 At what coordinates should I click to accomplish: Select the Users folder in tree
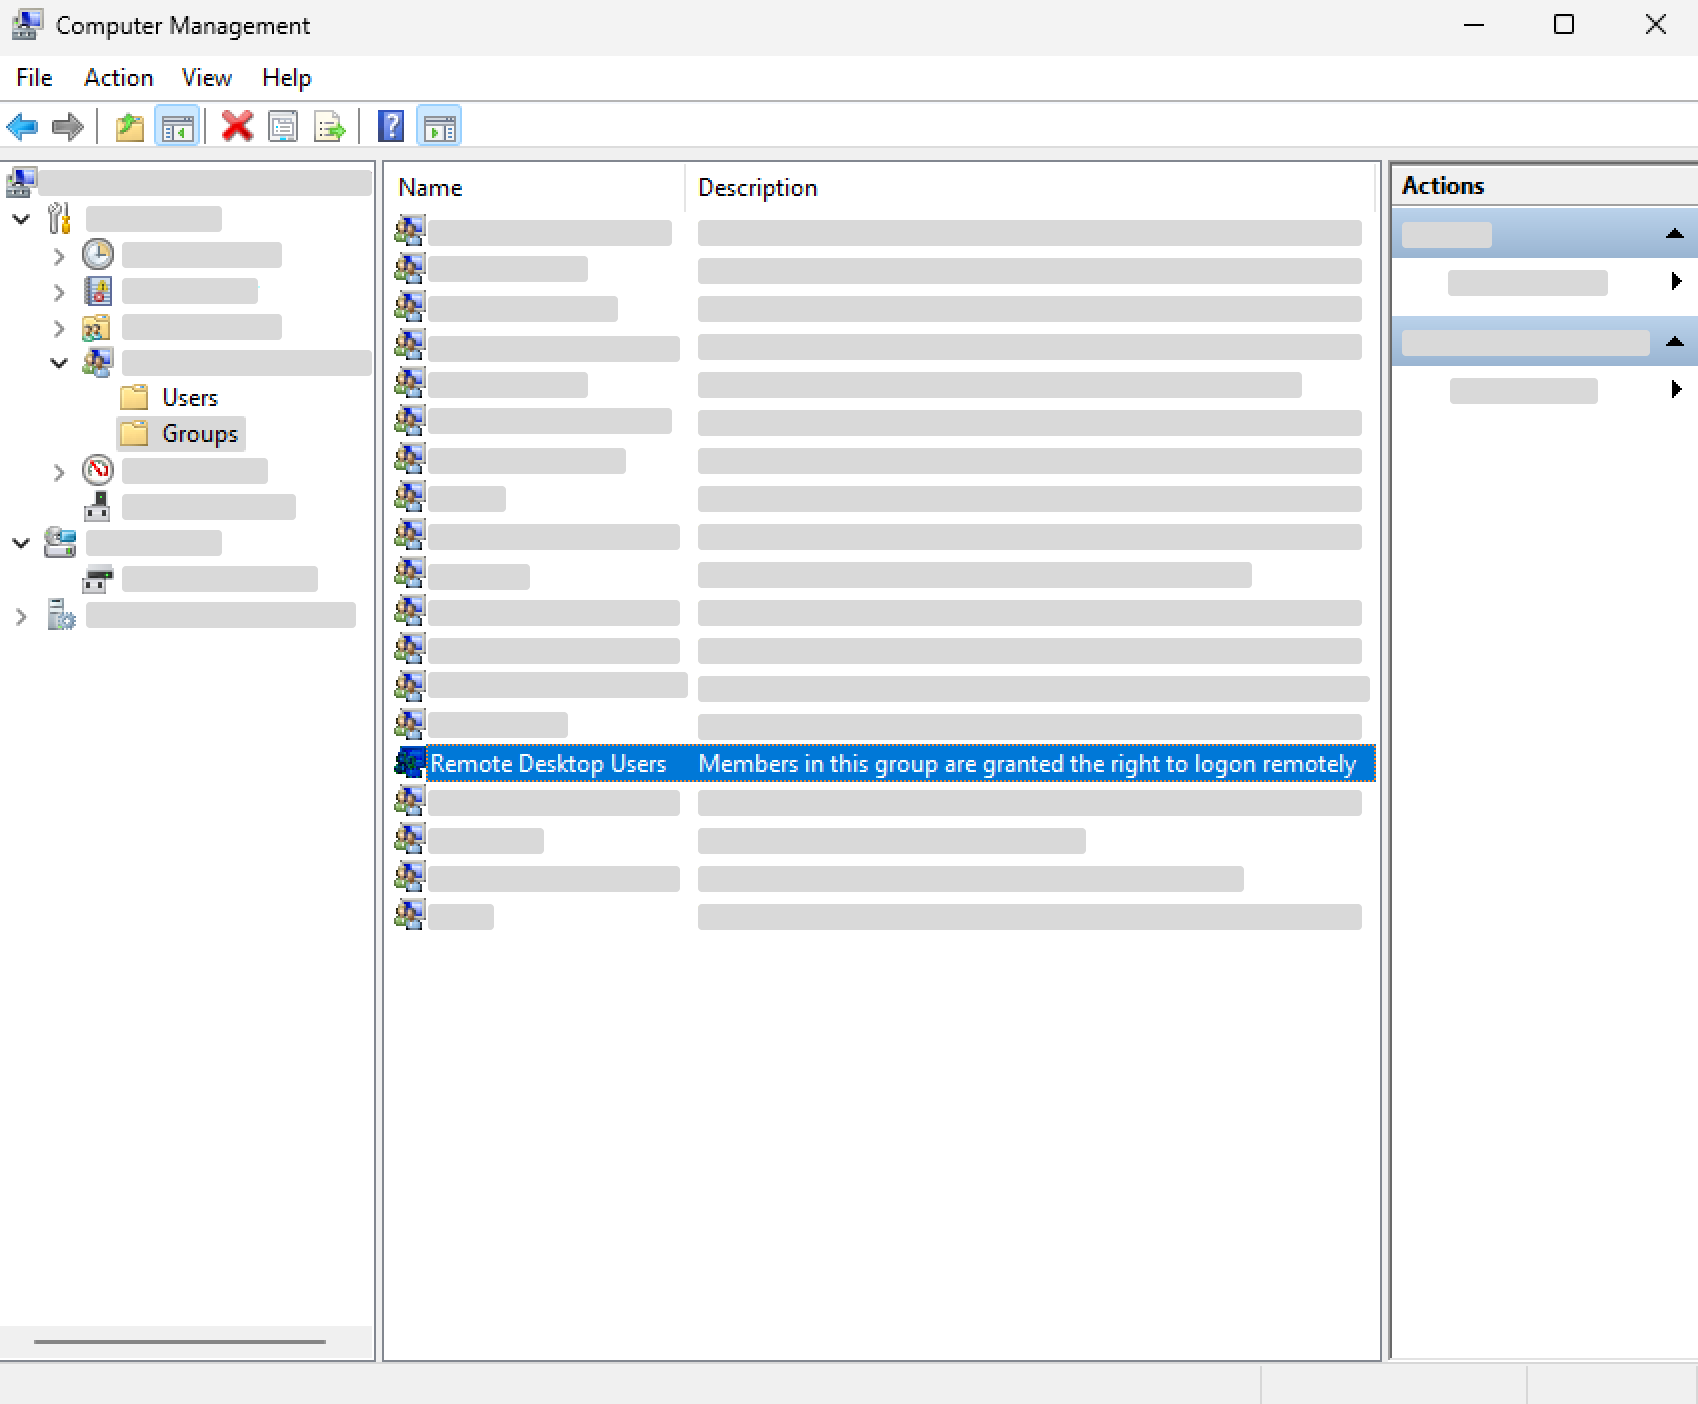tap(189, 398)
